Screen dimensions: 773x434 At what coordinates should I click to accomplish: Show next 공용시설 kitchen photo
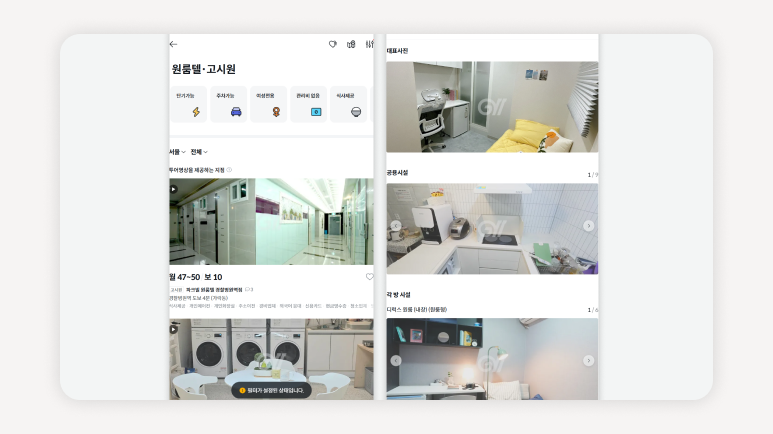pos(589,226)
